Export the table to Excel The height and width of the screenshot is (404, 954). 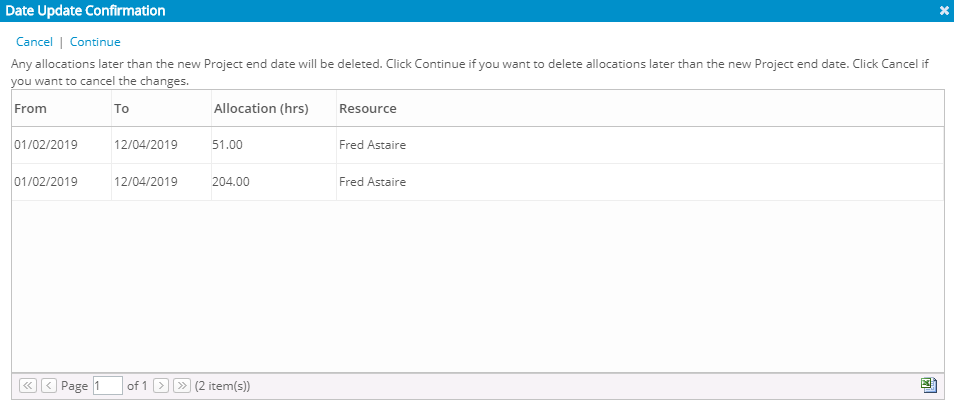pyautogui.click(x=928, y=385)
